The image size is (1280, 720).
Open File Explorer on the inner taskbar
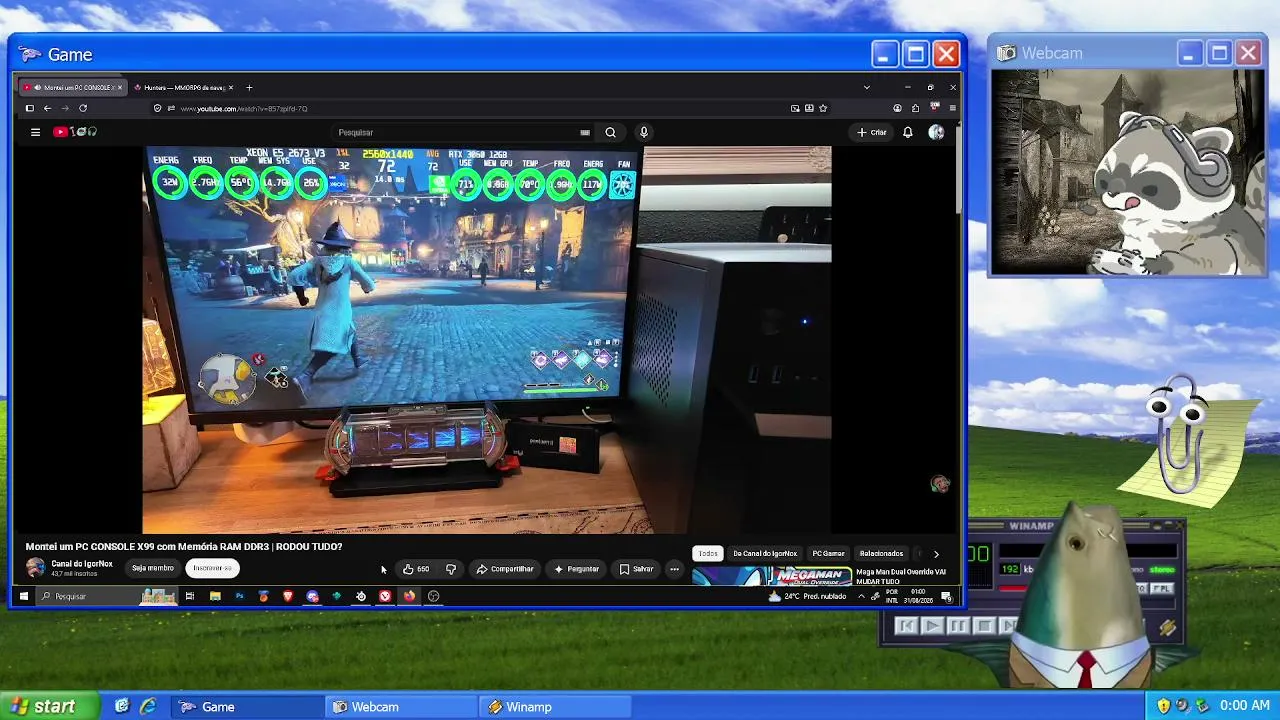point(215,596)
